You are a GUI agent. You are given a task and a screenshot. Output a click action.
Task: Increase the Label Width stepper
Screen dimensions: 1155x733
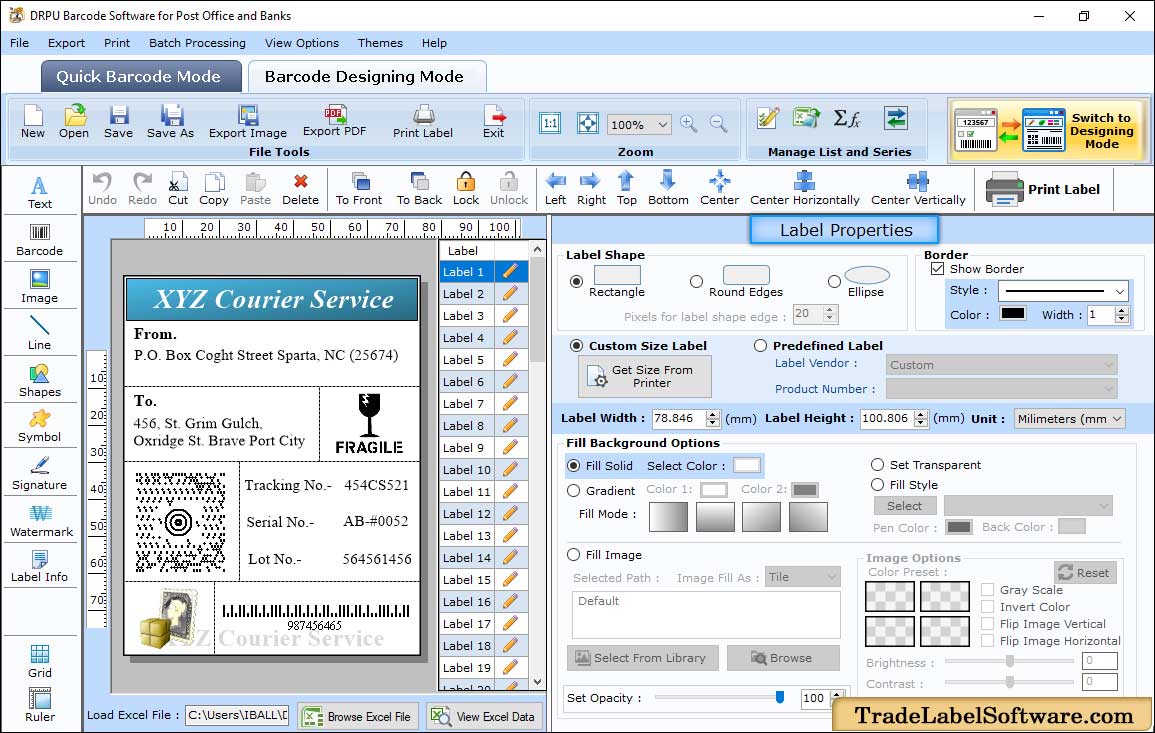click(712, 414)
